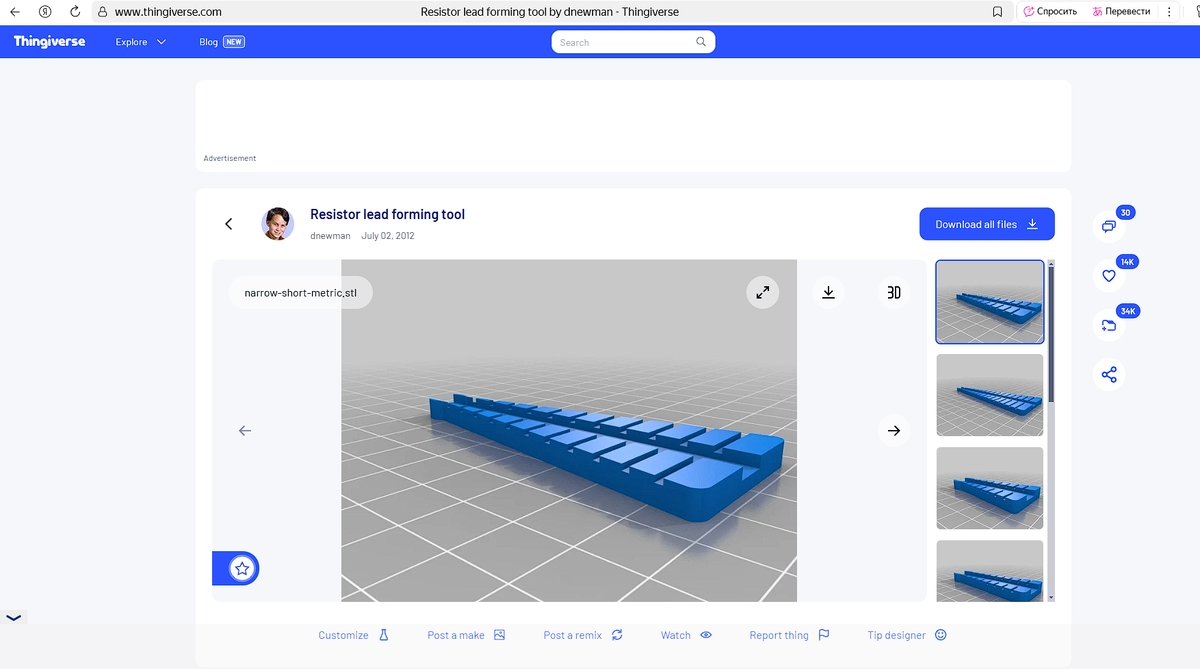This screenshot has width=1200, height=669.
Task: Open the browser shield icon left of reload
Action: (45, 12)
